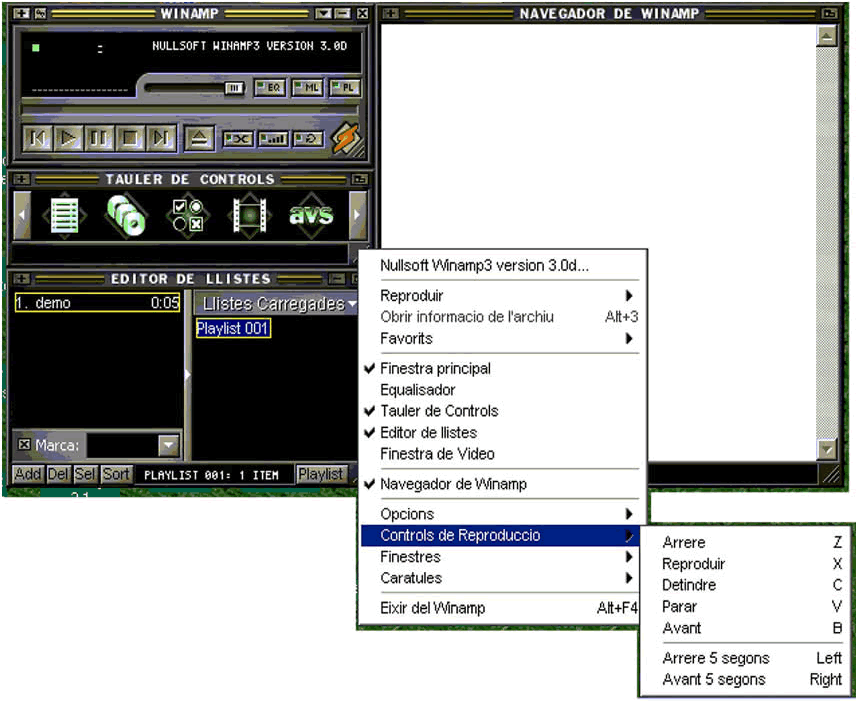Click the scroll-down arrow in Navegador de Winamp

pos(827,449)
